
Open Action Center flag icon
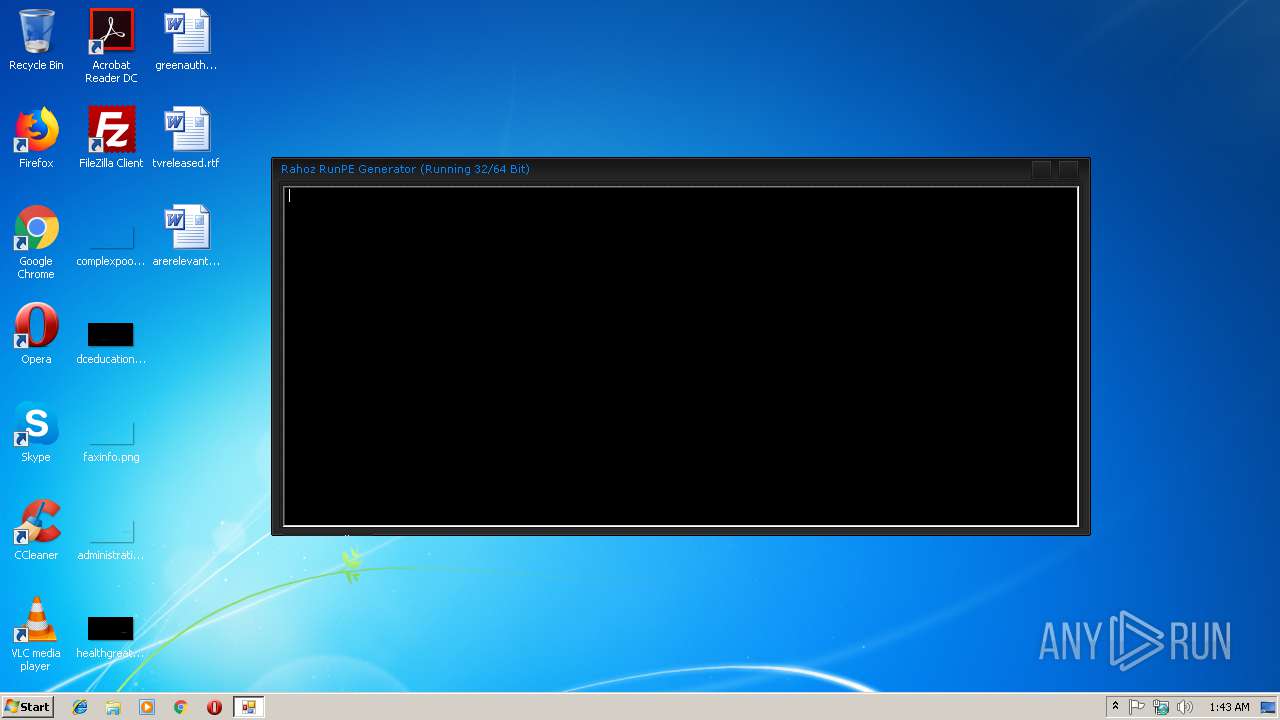click(1137, 707)
